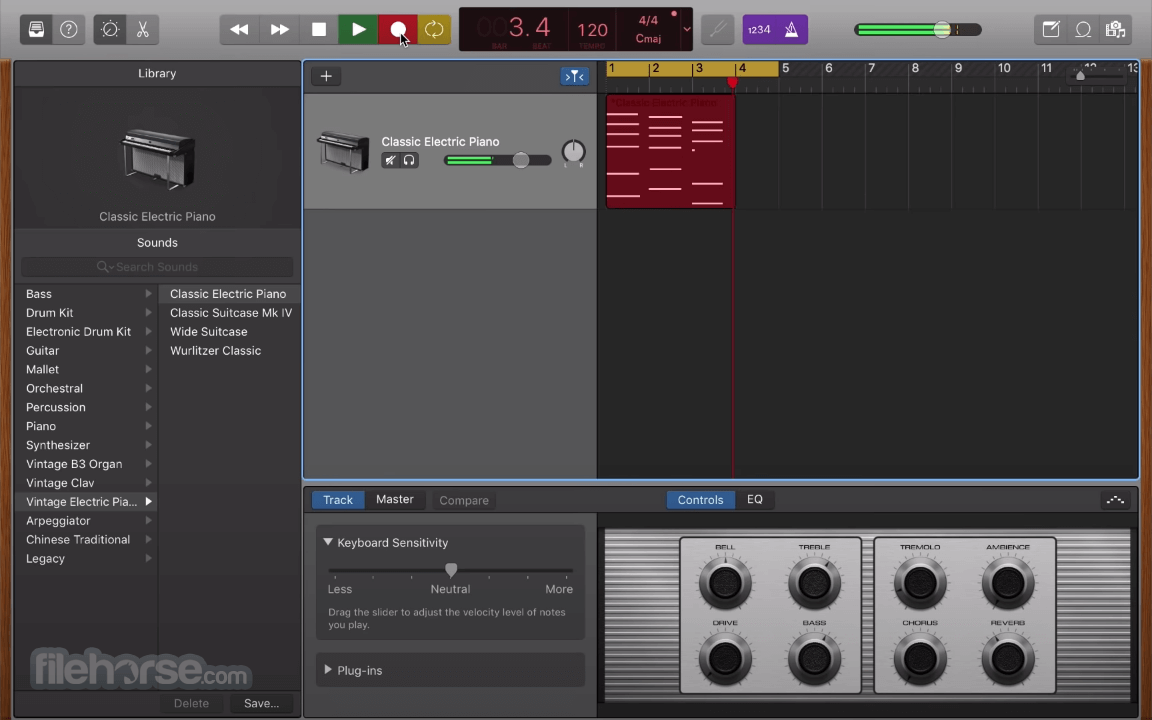The width and height of the screenshot is (1152, 720).
Task: Stop playback with the Stop button
Action: [x=319, y=29]
